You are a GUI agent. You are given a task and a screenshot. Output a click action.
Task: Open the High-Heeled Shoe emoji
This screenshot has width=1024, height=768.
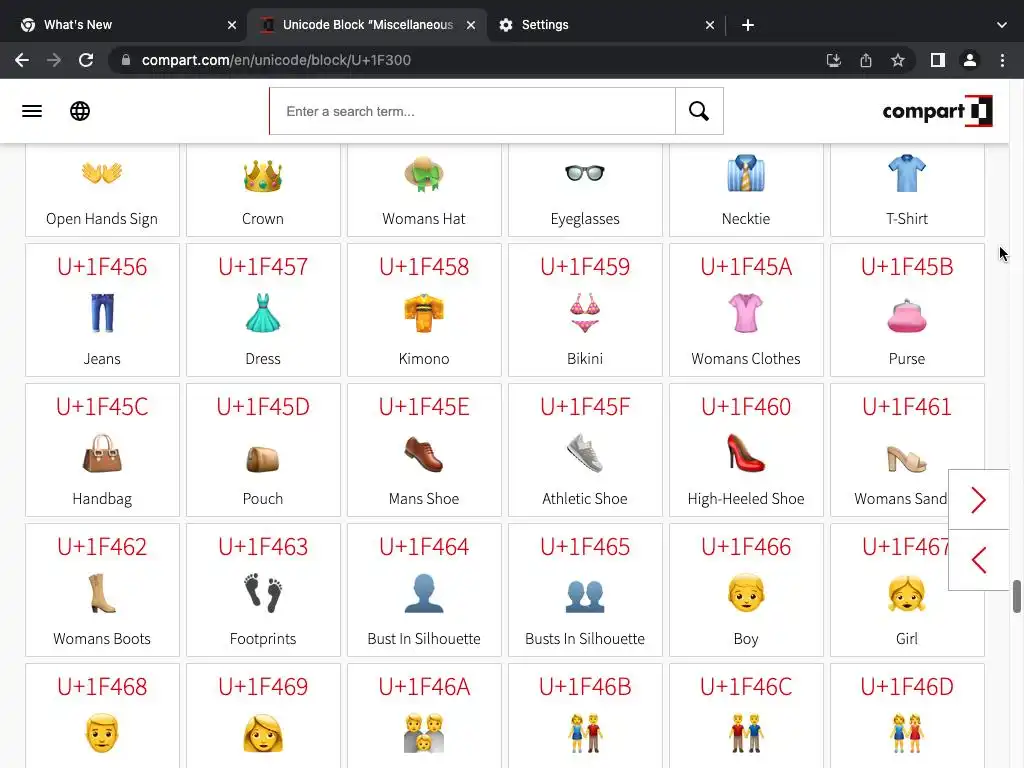[x=746, y=450]
